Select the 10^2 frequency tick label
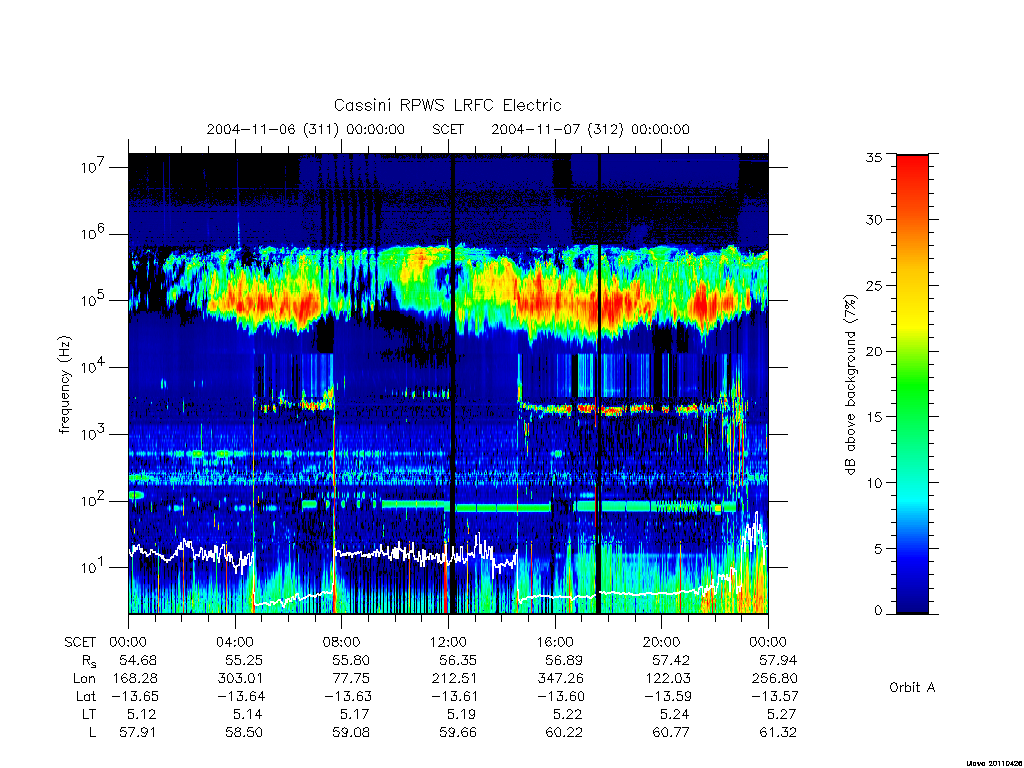This screenshot has height=768, width=1024. 94,501
